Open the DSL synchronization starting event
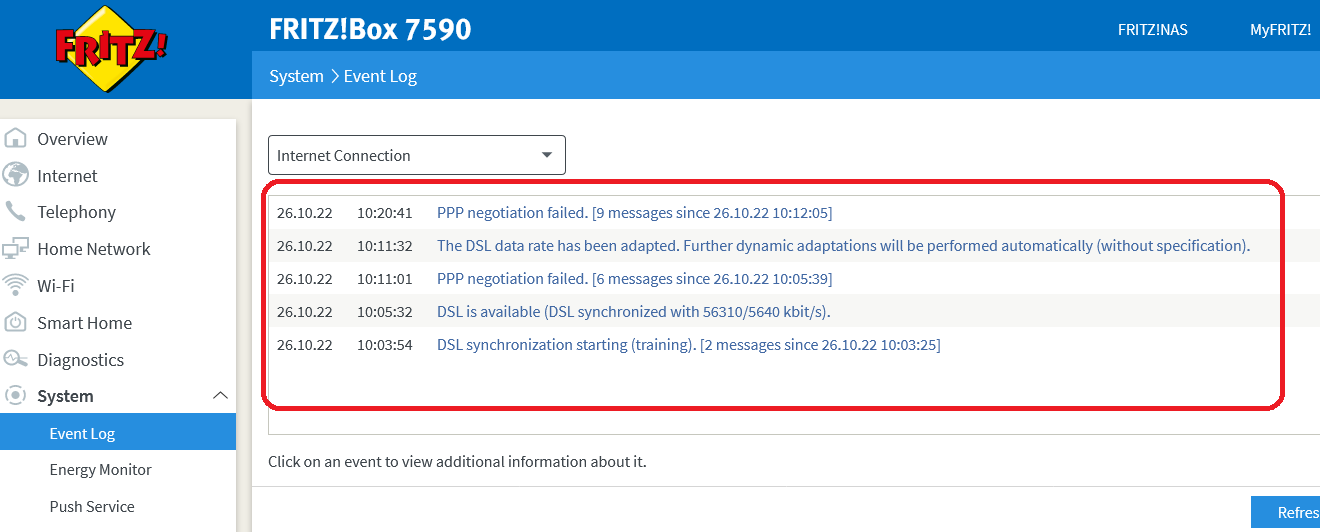This screenshot has height=532, width=1320. point(688,345)
